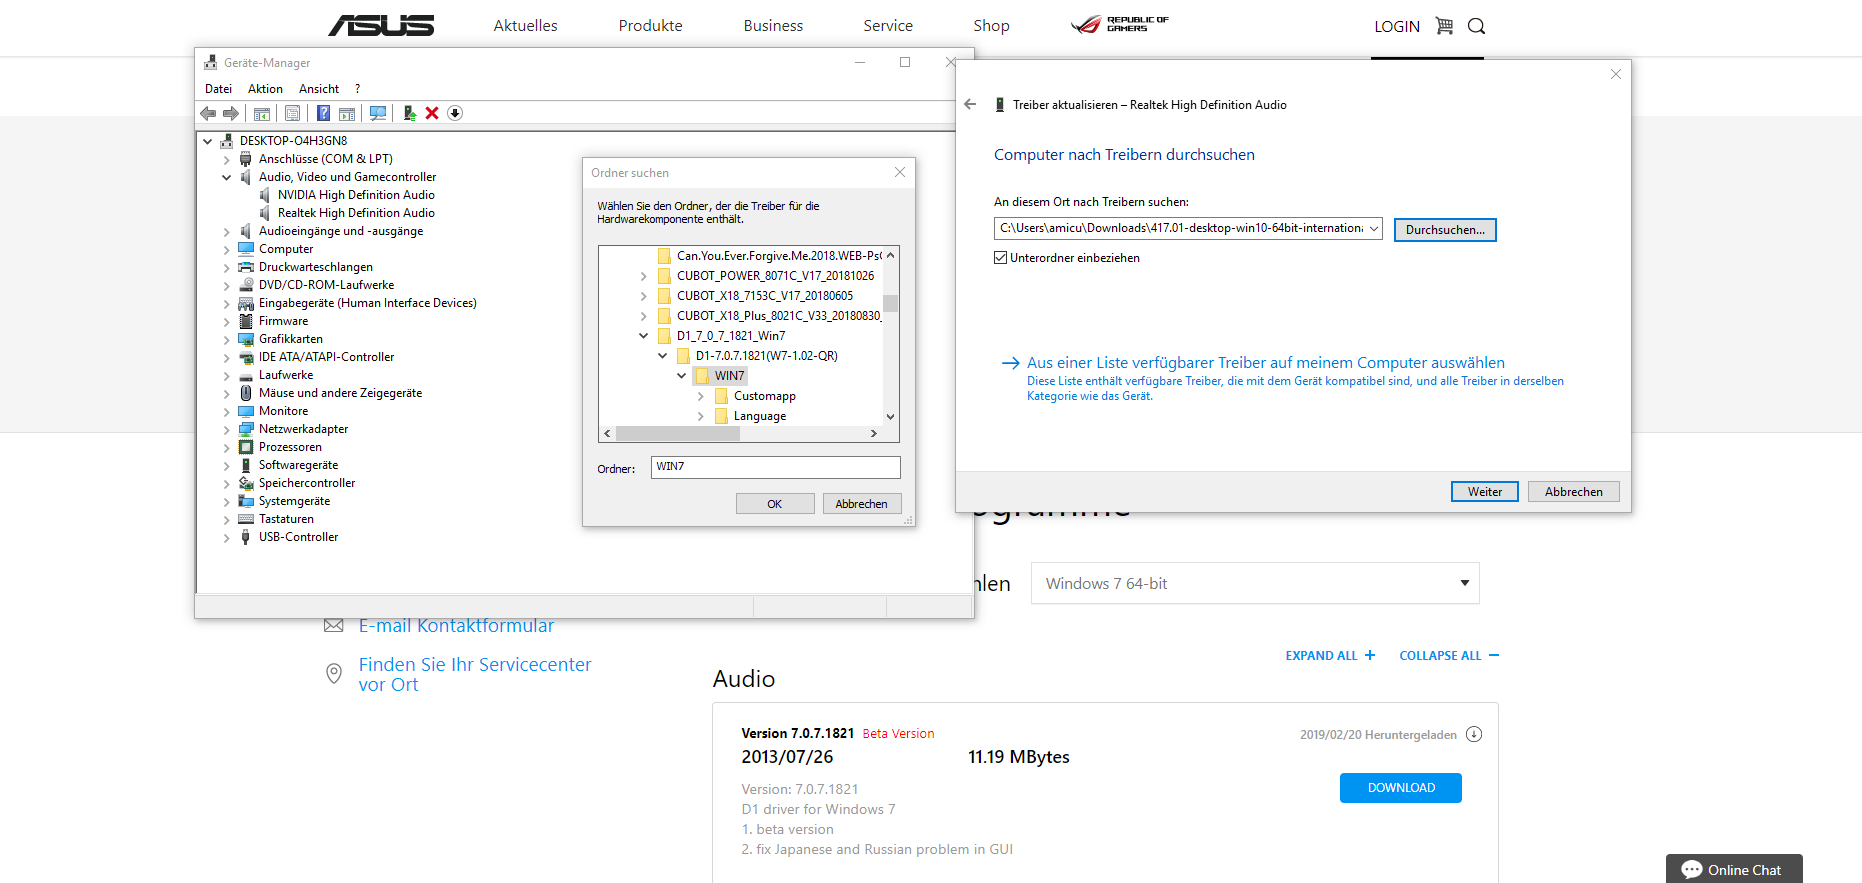Viewport: 1862px width, 883px height.
Task: Open the ? help menu
Action: coord(357,89)
